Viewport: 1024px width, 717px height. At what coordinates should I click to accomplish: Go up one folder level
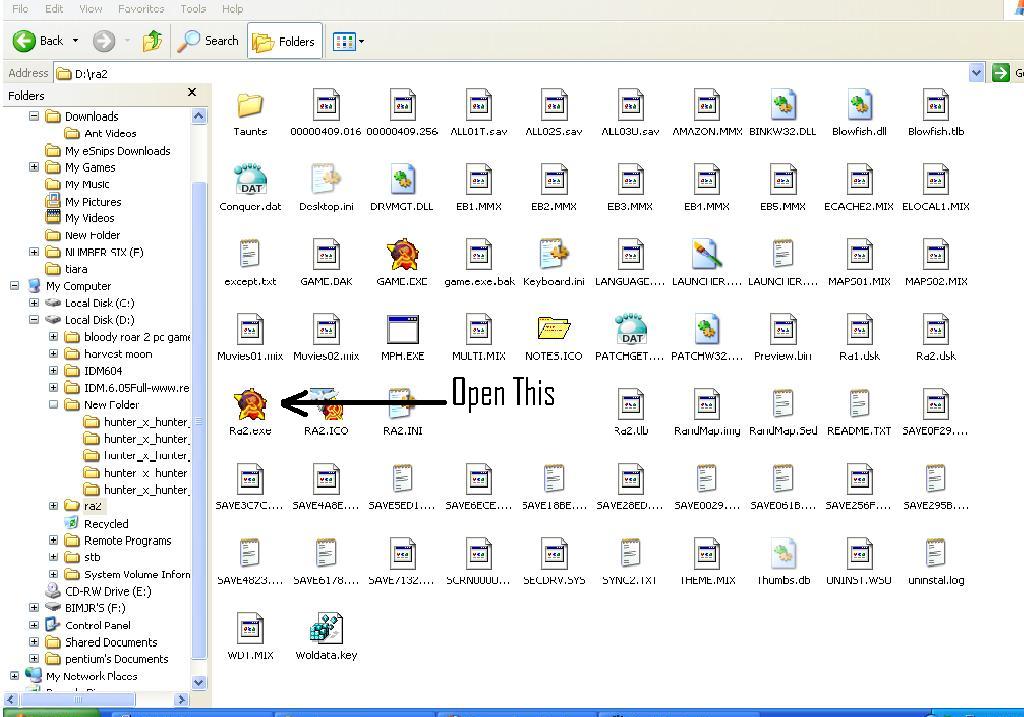pyautogui.click(x=152, y=41)
